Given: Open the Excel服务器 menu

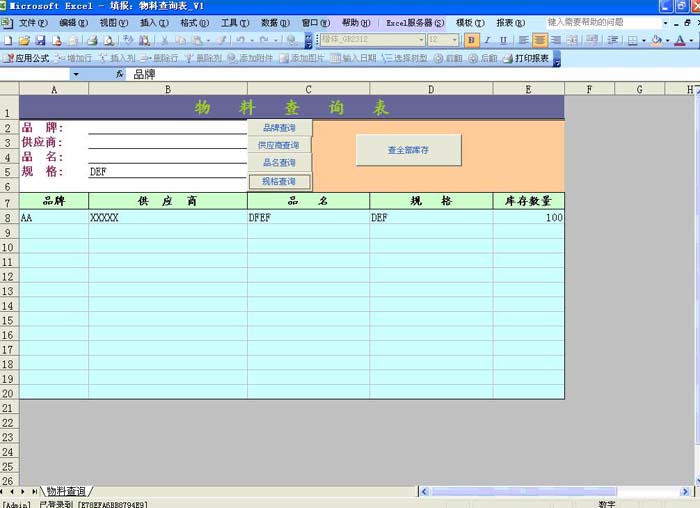Looking at the screenshot, I should pos(415,22).
